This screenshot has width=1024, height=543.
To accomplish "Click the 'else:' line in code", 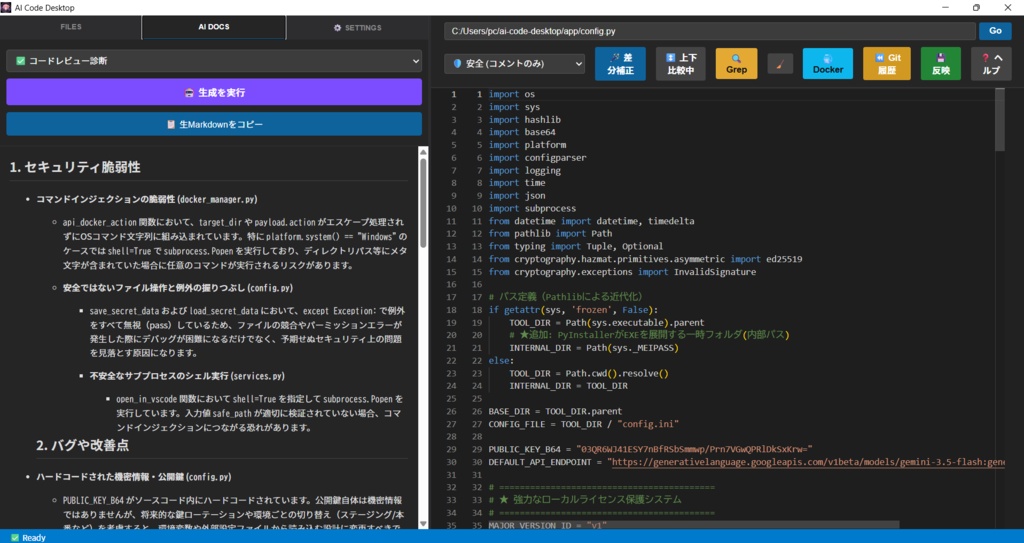I will point(502,360).
